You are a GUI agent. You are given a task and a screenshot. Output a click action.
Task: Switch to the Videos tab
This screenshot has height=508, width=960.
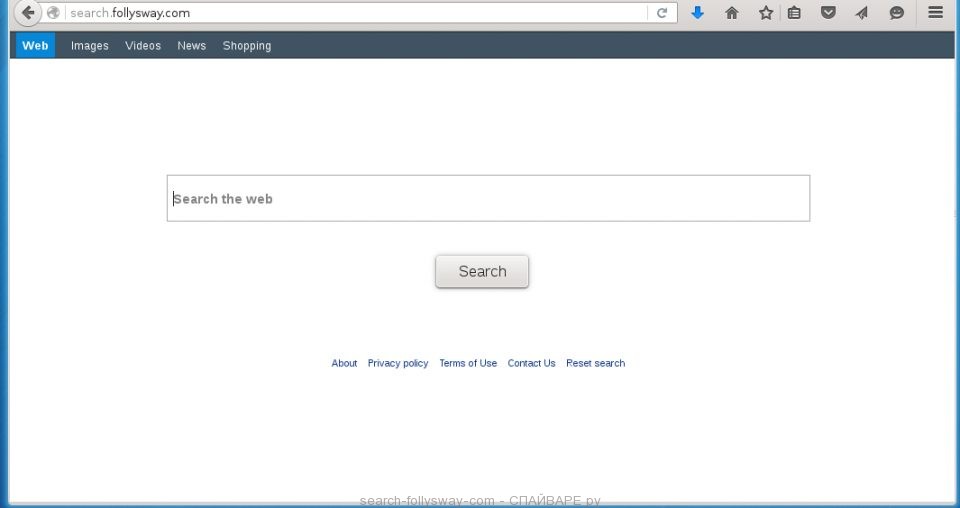click(x=143, y=46)
